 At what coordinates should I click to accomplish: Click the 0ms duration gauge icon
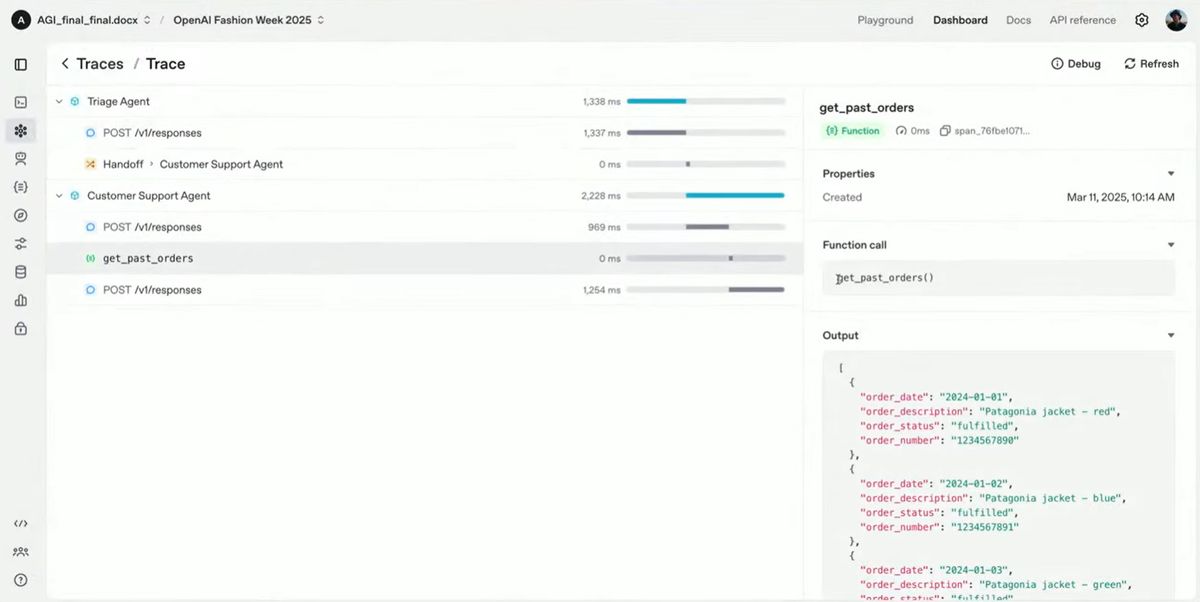coord(901,131)
